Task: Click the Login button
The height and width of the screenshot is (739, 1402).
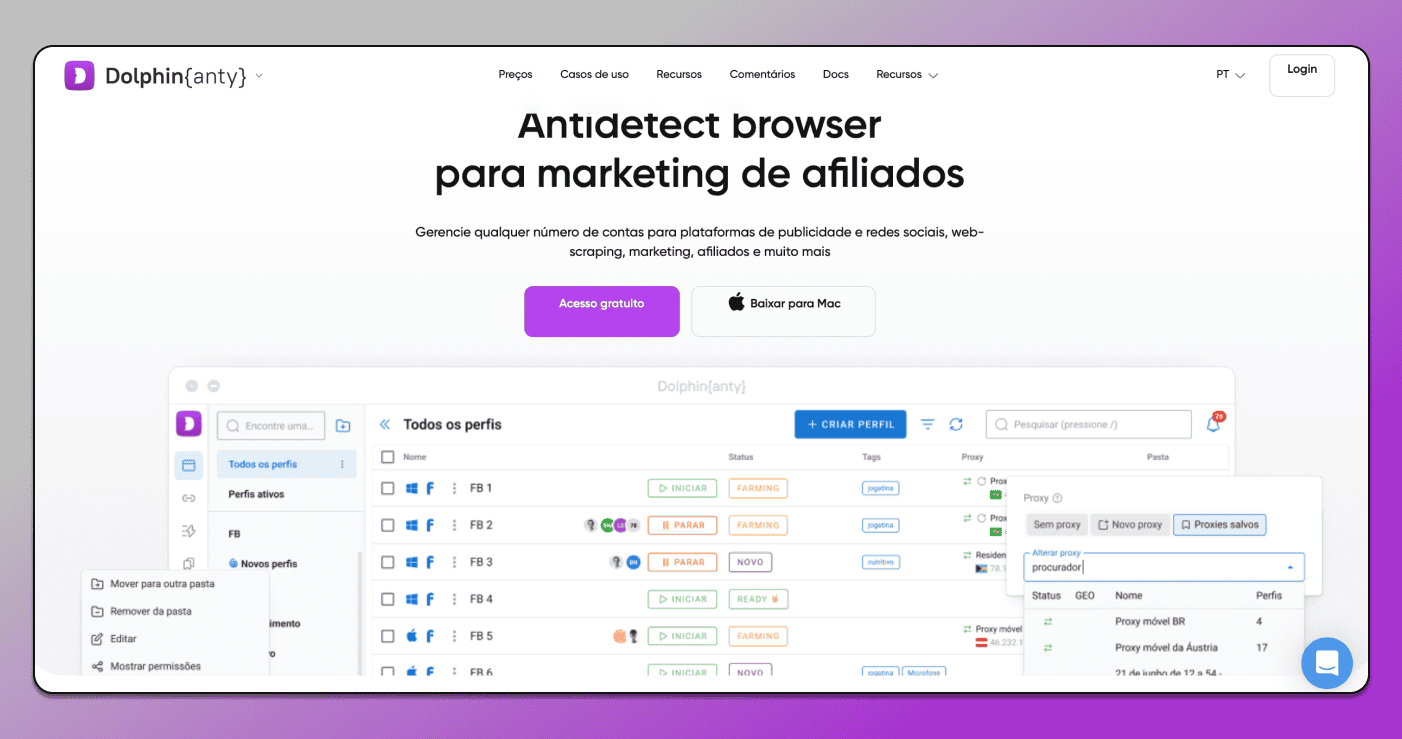Action: coord(1302,75)
